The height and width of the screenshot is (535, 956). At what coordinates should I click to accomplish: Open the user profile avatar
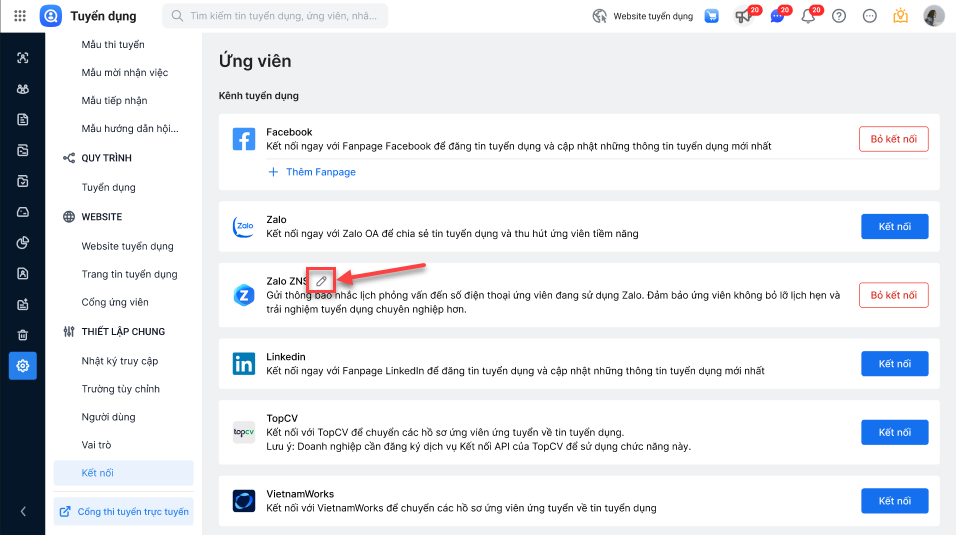pyautogui.click(x=933, y=16)
